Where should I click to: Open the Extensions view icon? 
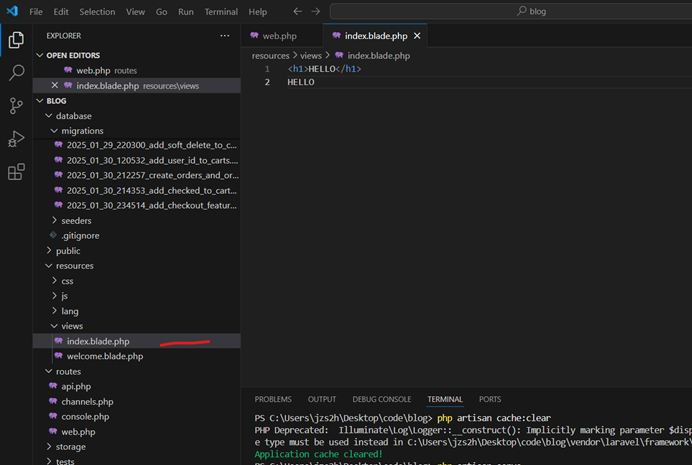(16, 172)
